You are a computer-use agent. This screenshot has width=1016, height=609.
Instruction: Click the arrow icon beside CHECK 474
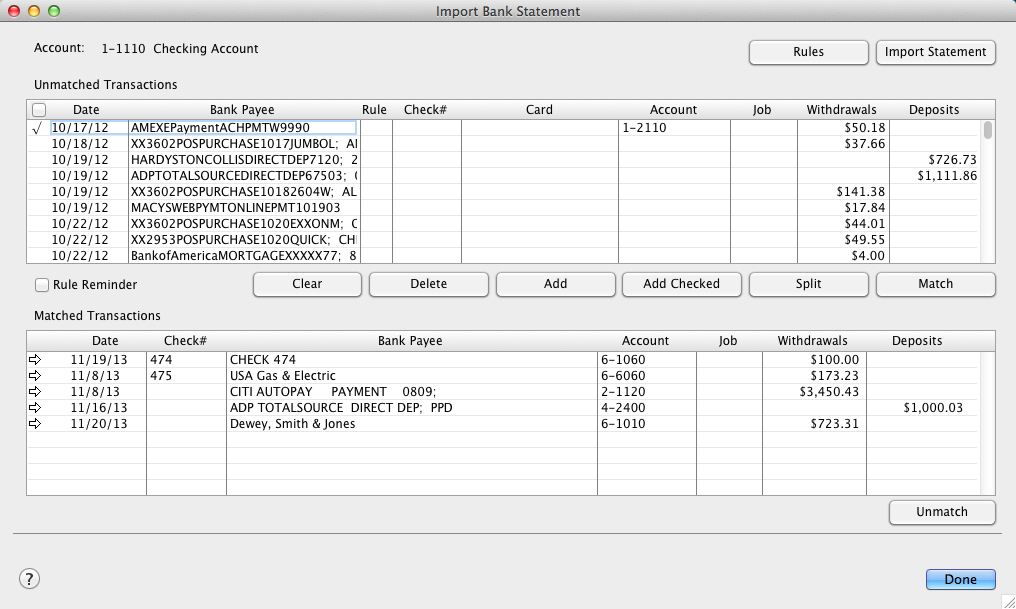(36, 360)
